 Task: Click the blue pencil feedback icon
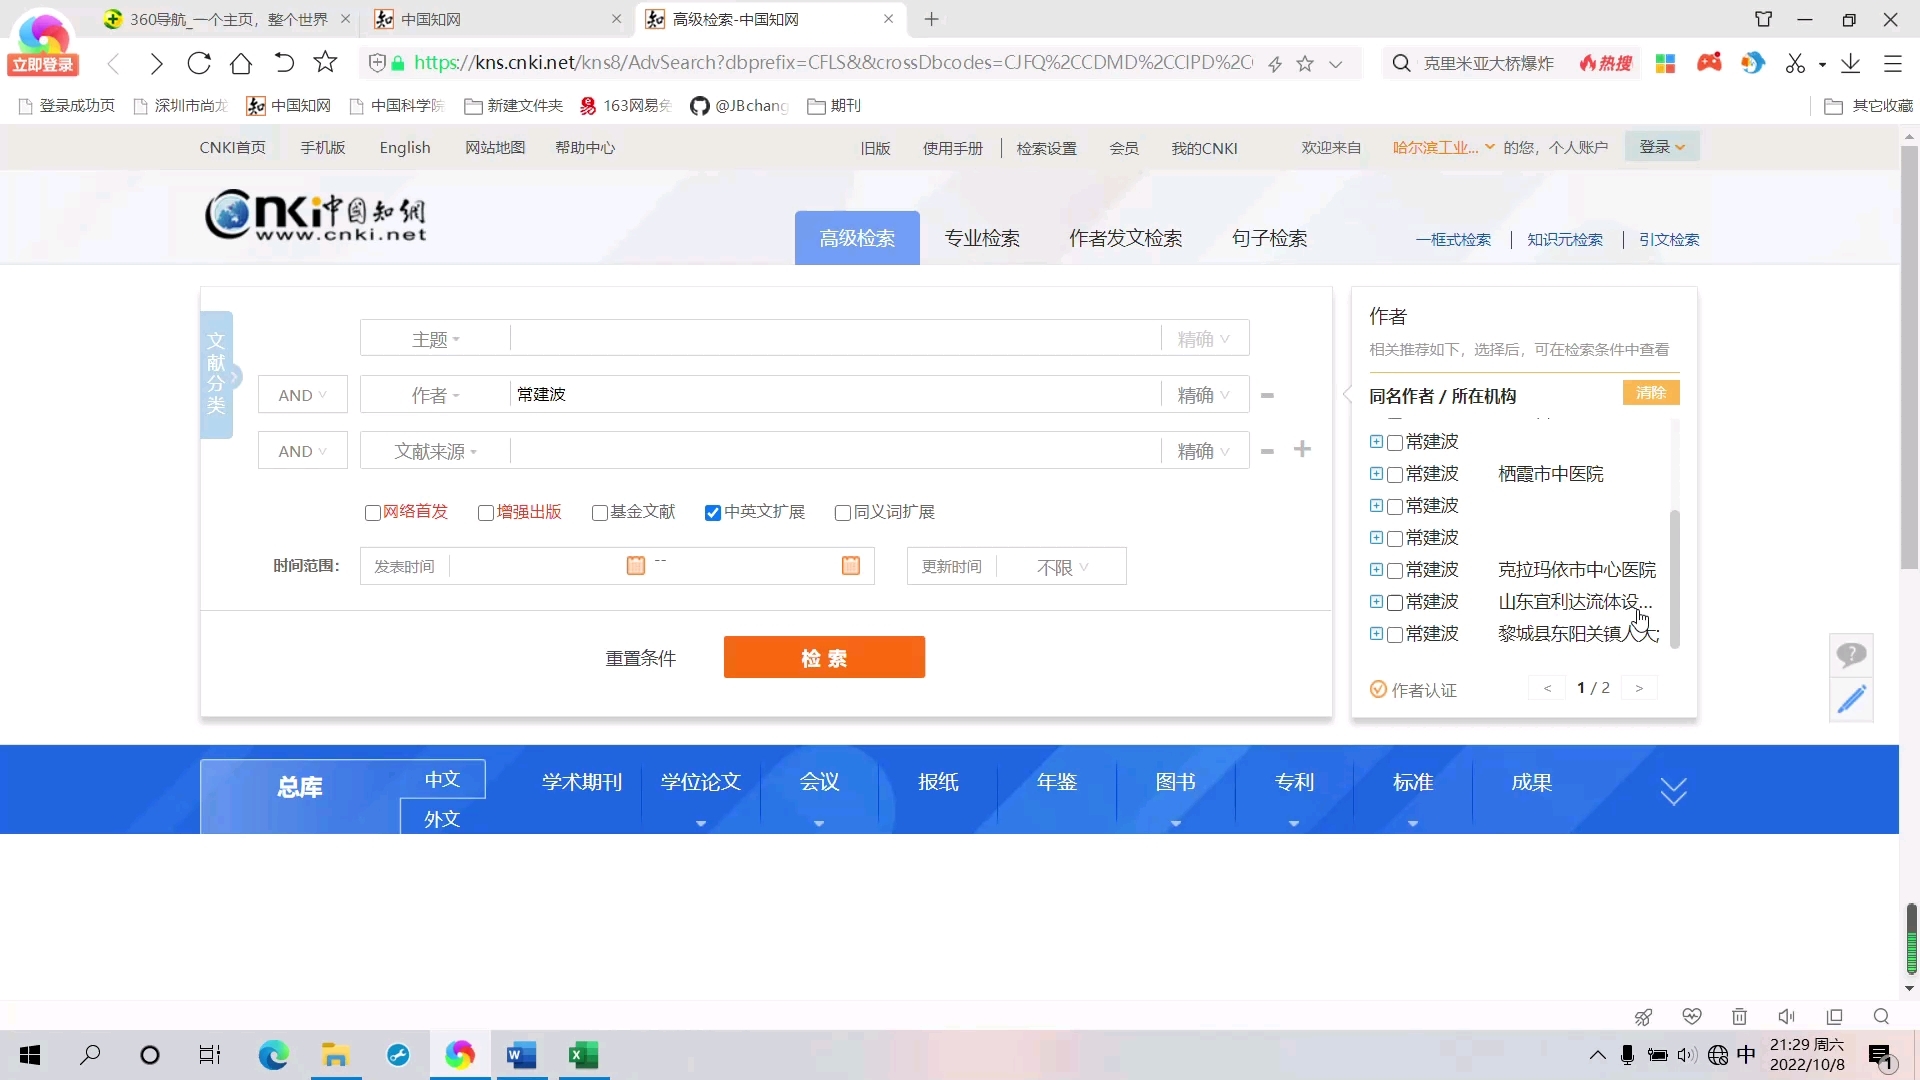(x=1851, y=699)
